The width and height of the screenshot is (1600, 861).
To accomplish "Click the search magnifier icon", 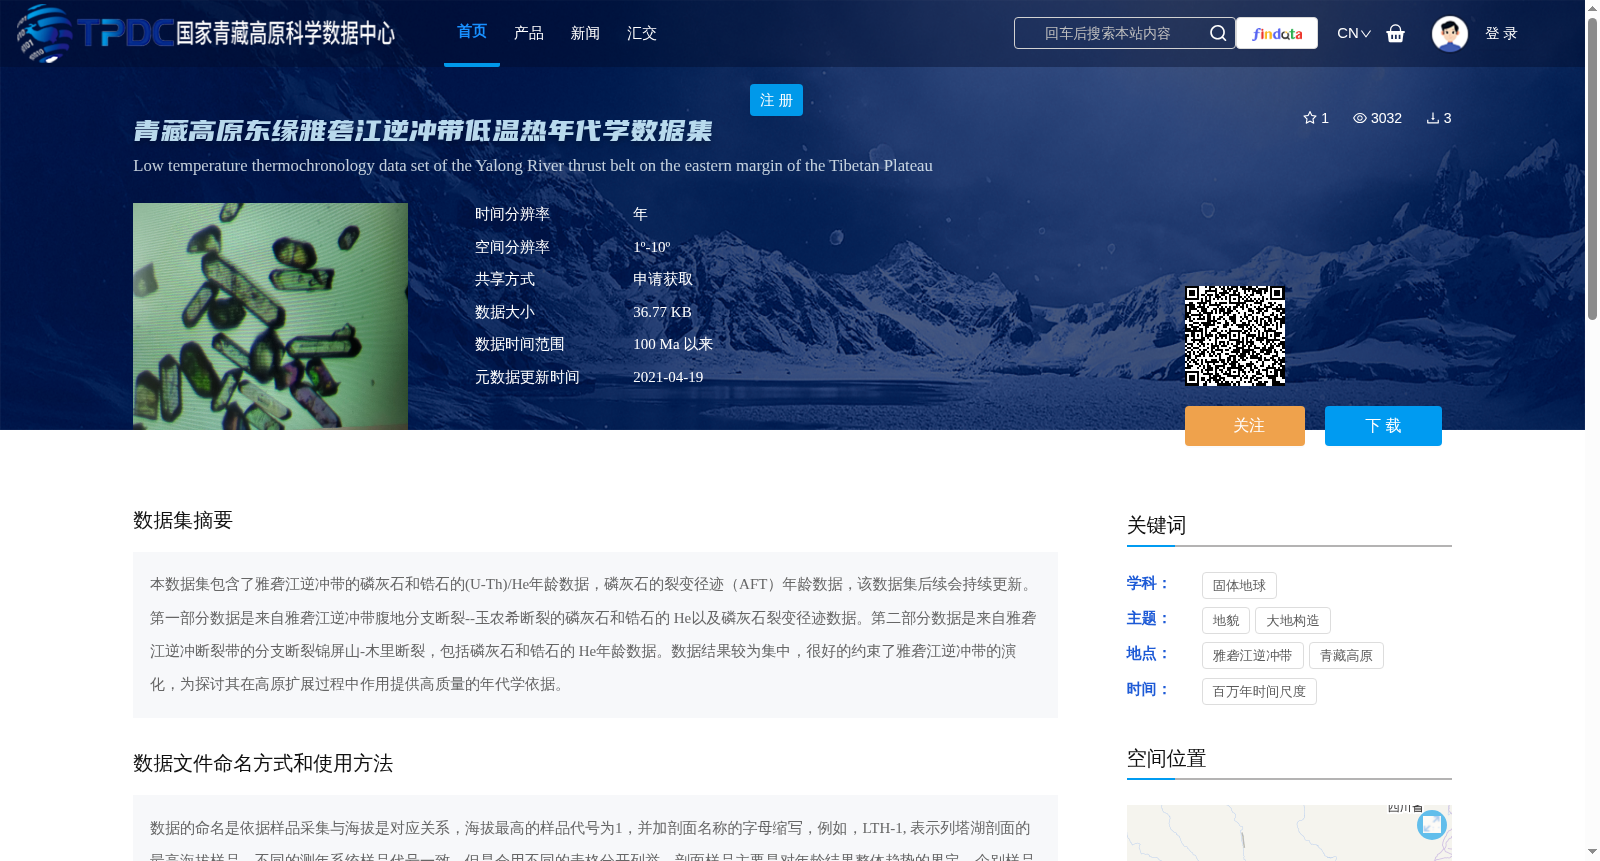I will (x=1218, y=33).
